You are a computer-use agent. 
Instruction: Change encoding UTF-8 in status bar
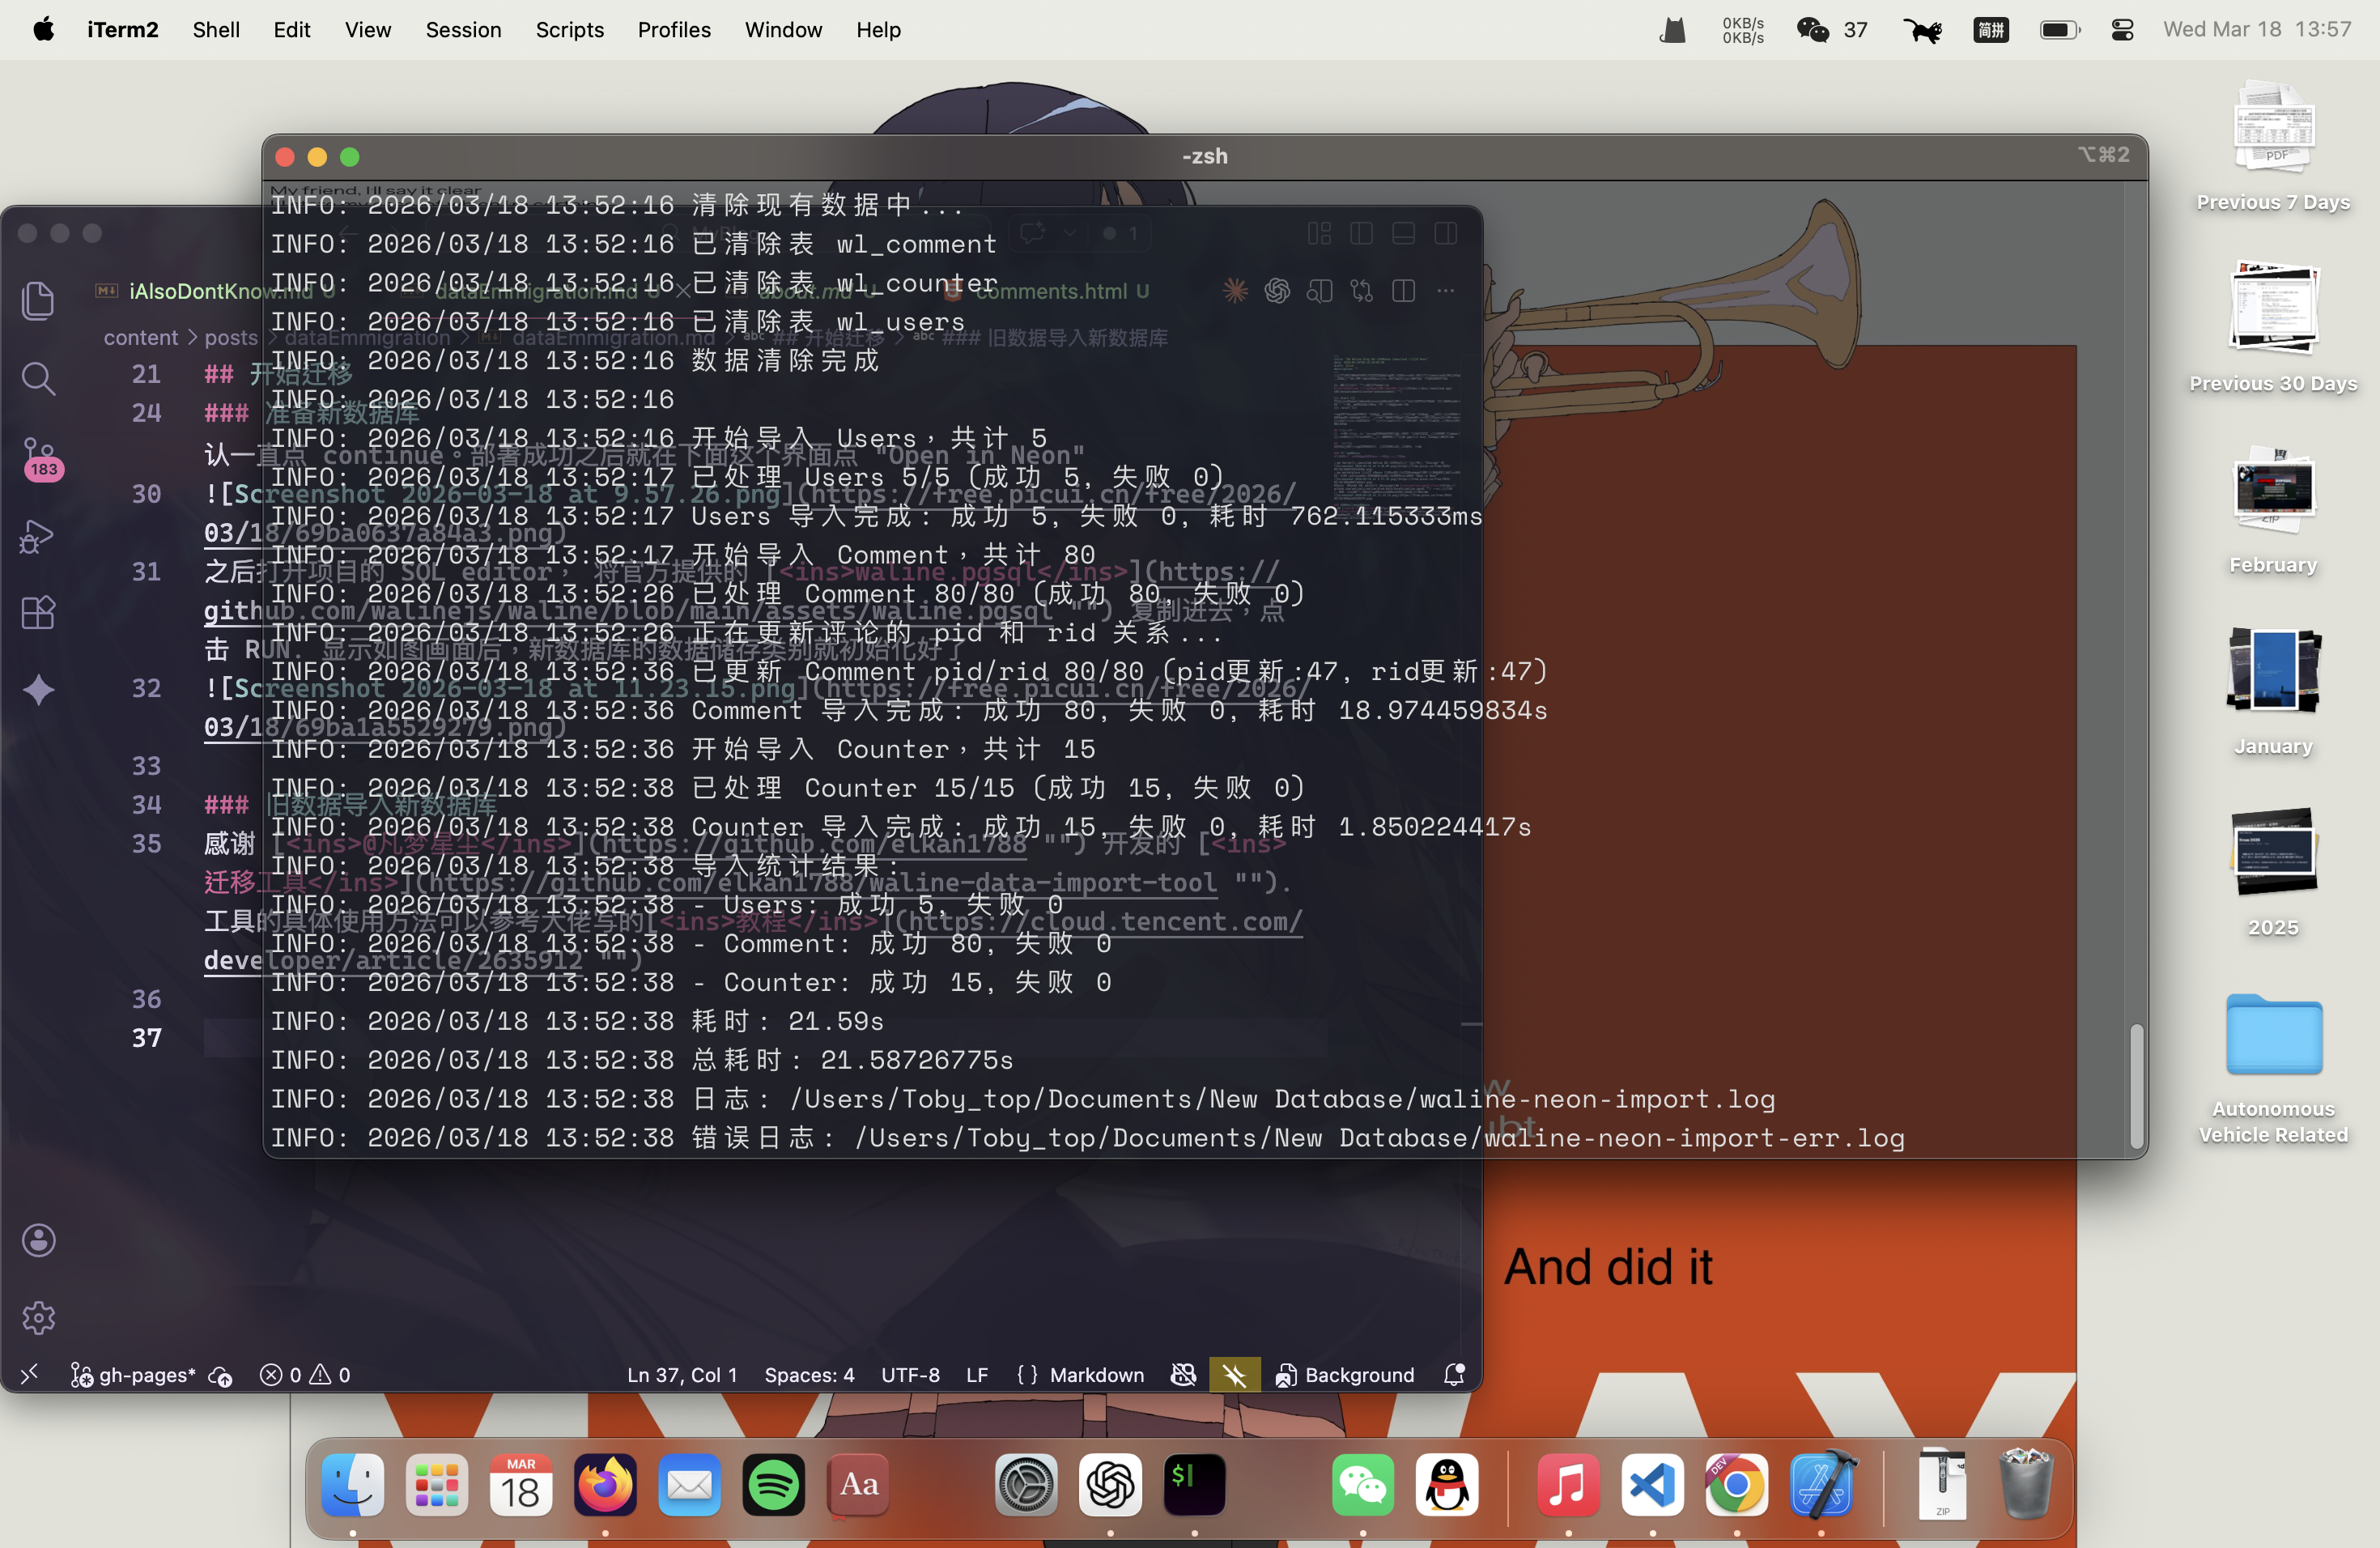(x=910, y=1374)
